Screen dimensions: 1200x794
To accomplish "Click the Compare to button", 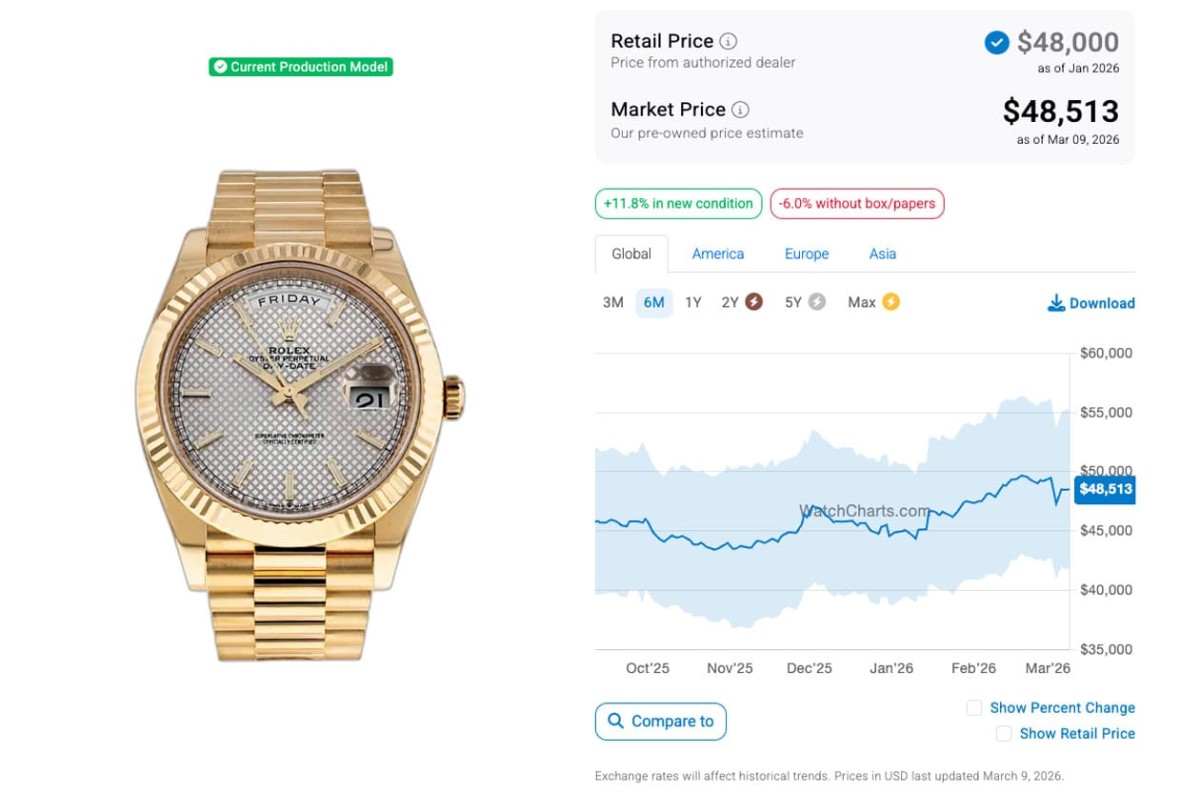I will click(661, 721).
